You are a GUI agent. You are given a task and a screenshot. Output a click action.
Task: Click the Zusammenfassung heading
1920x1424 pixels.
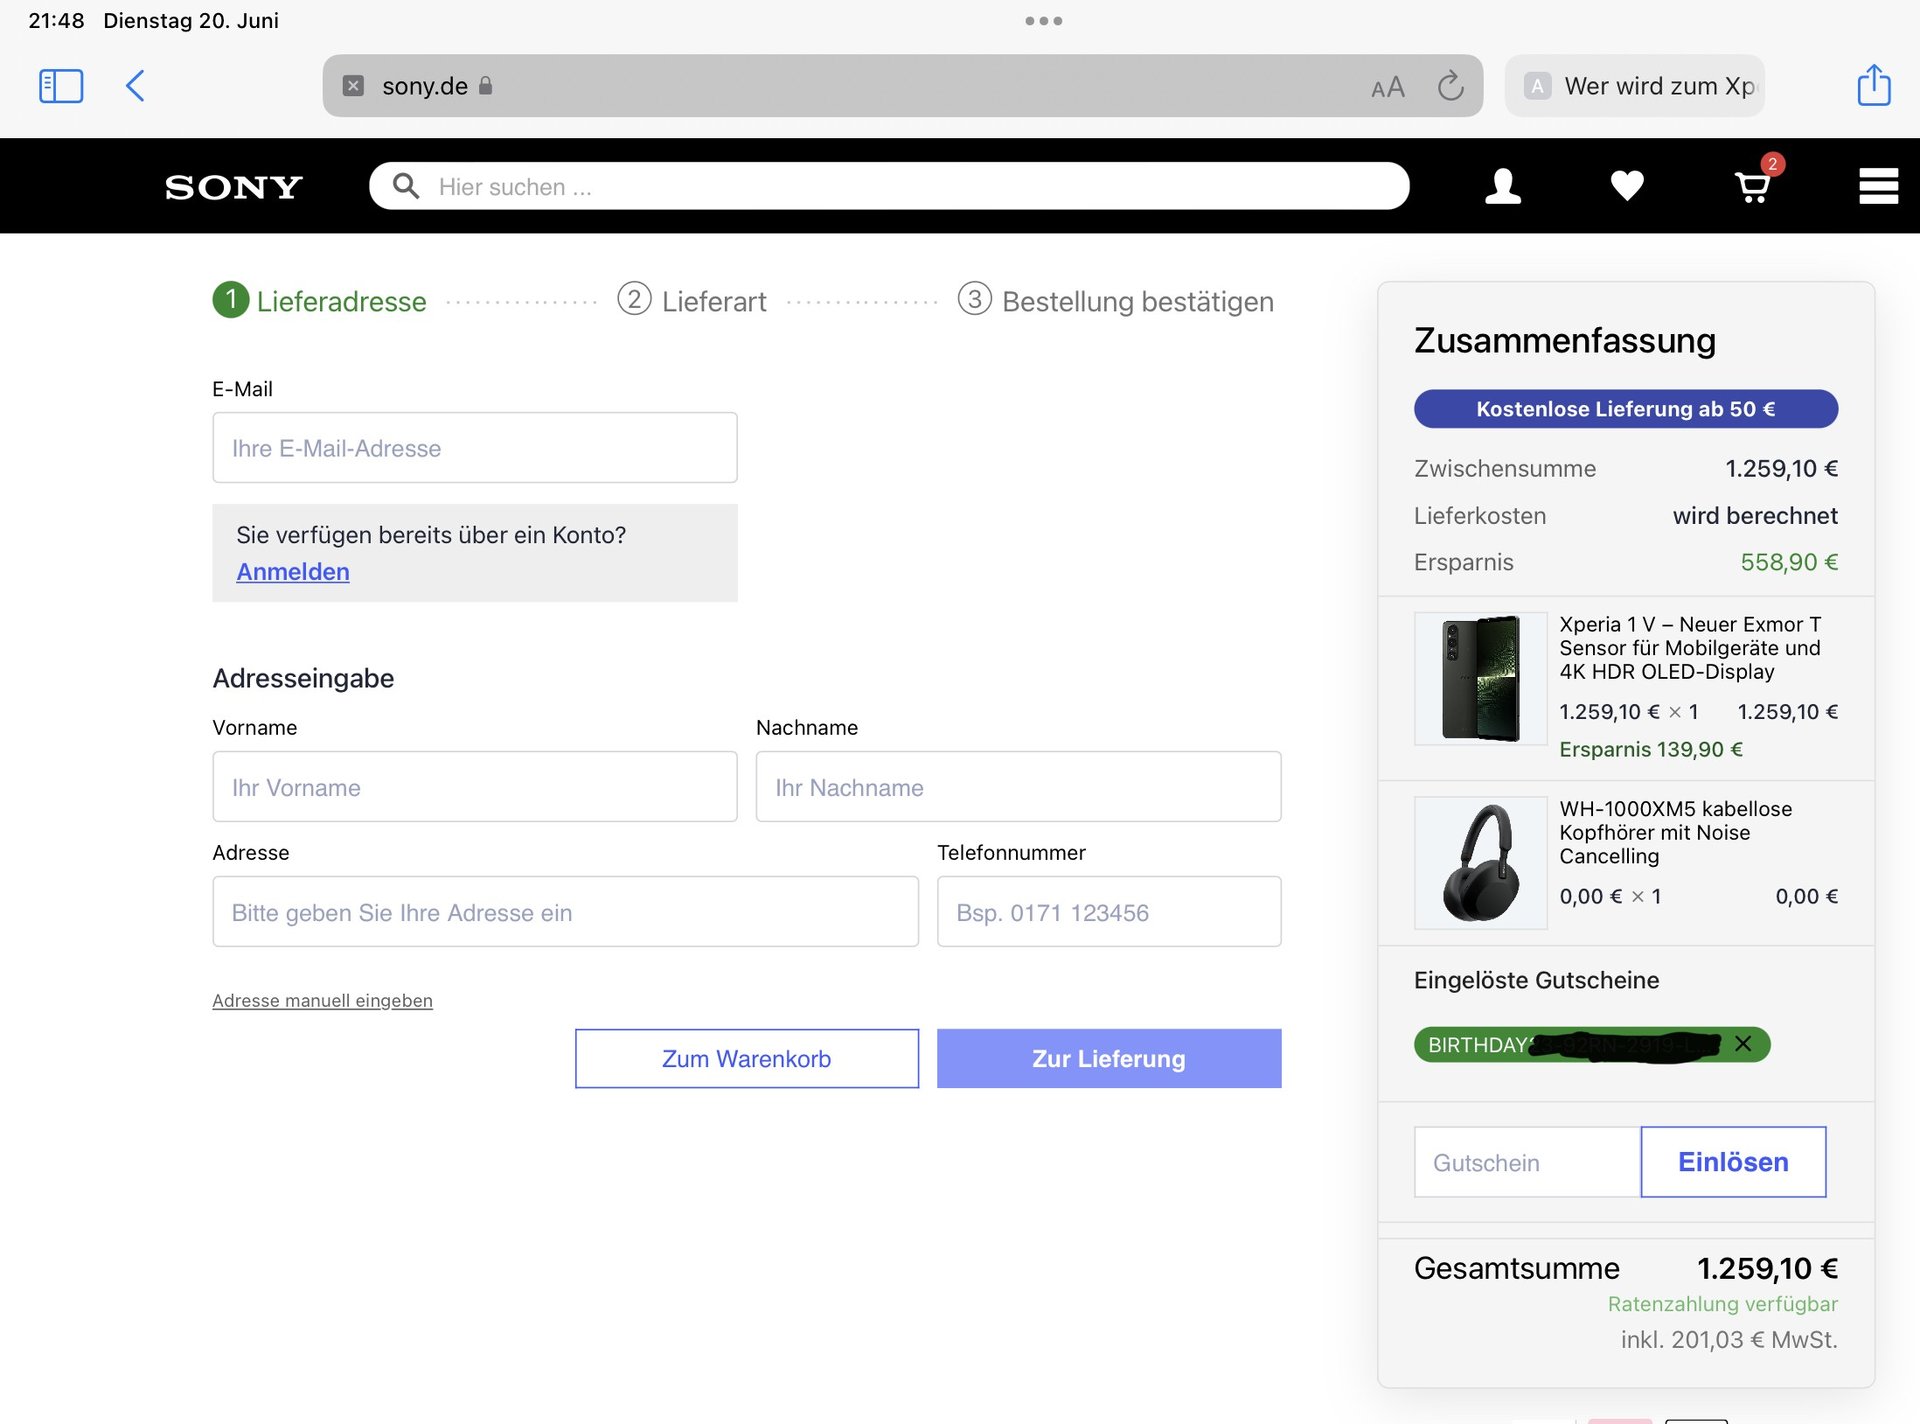point(1565,341)
